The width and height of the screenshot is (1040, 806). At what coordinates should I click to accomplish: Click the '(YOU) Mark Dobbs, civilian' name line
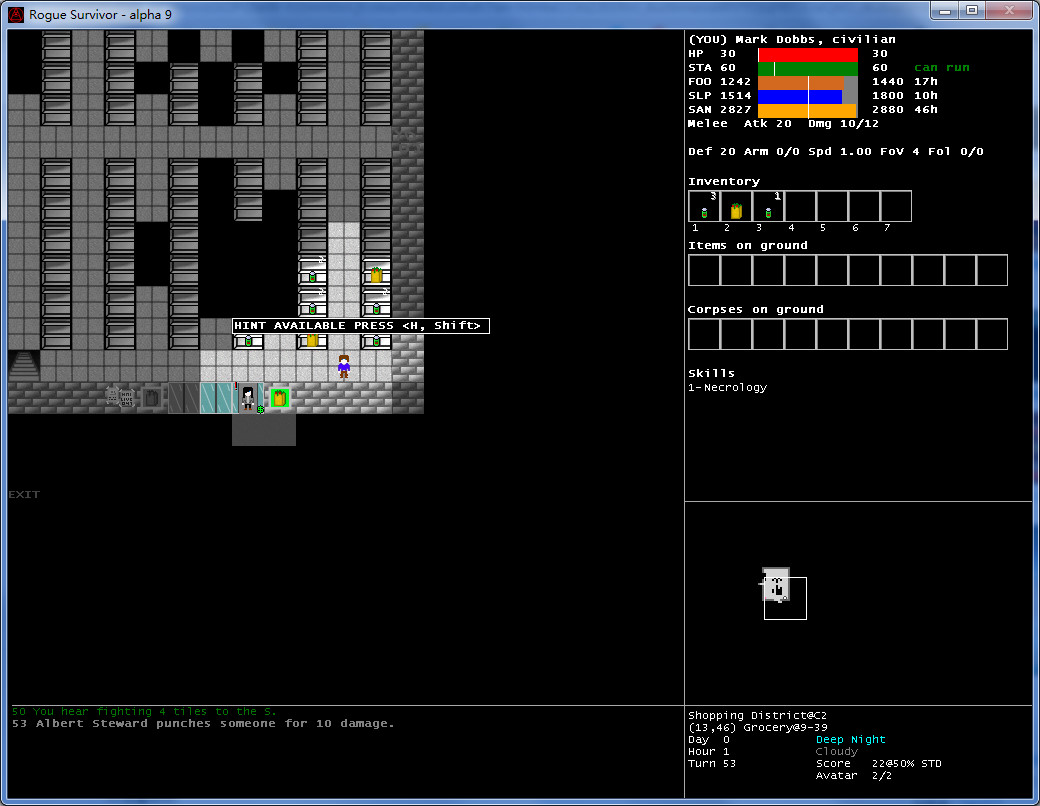[x=792, y=39]
